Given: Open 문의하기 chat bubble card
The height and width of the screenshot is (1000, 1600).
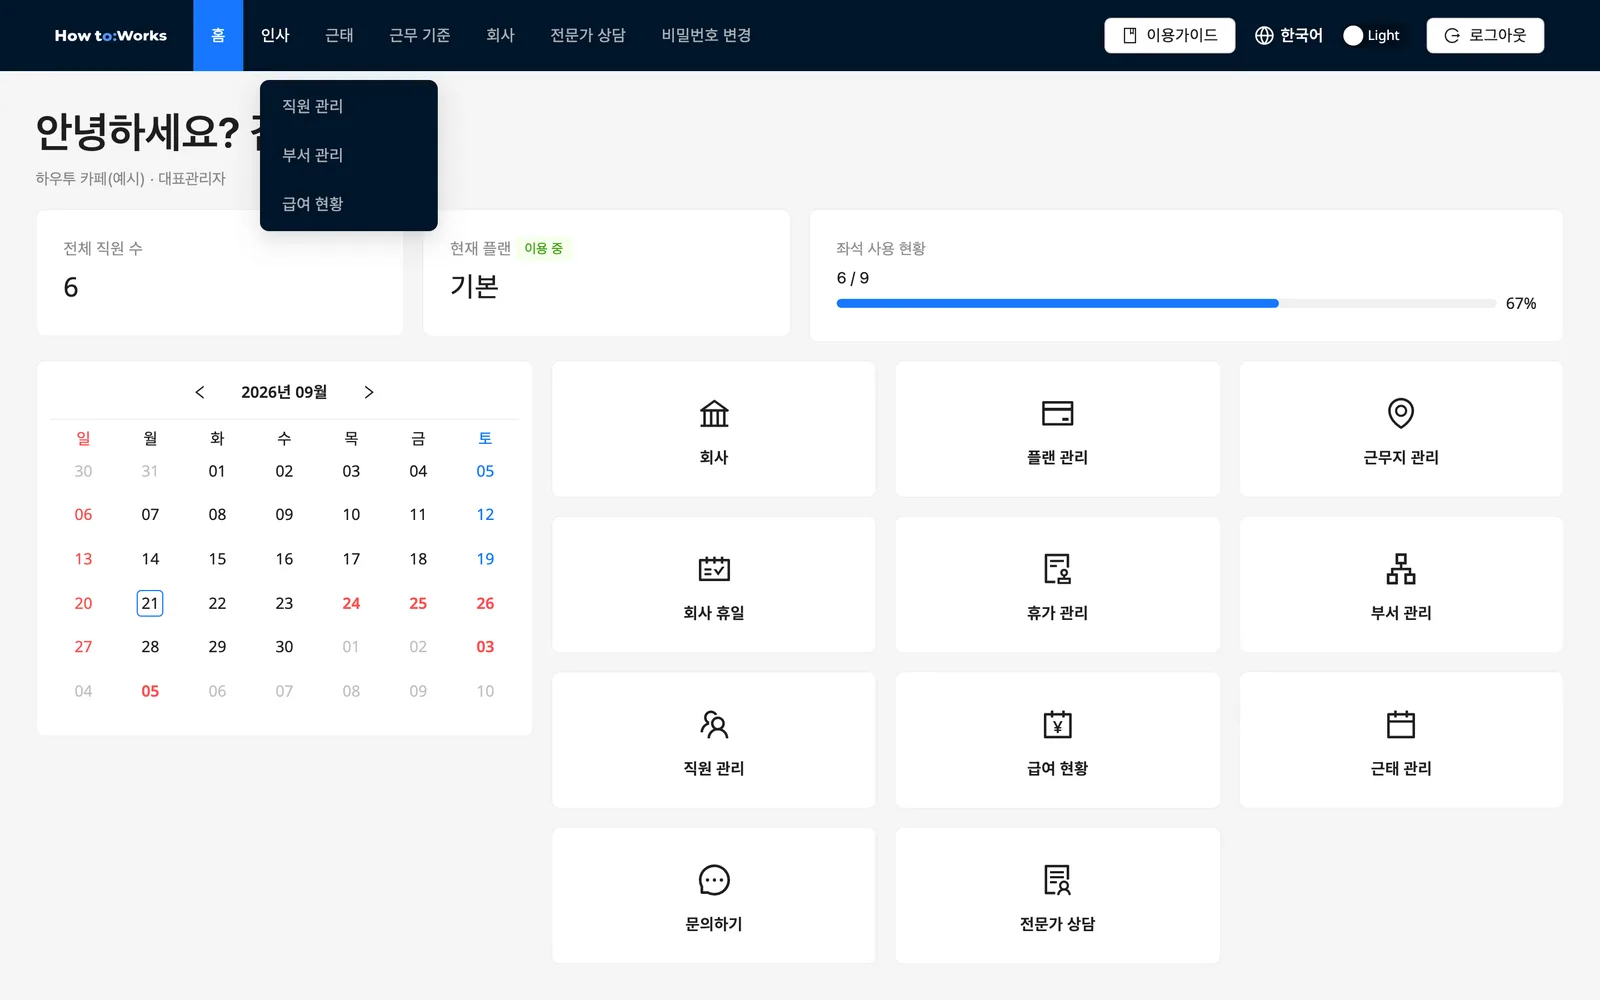Looking at the screenshot, I should pyautogui.click(x=713, y=895).
